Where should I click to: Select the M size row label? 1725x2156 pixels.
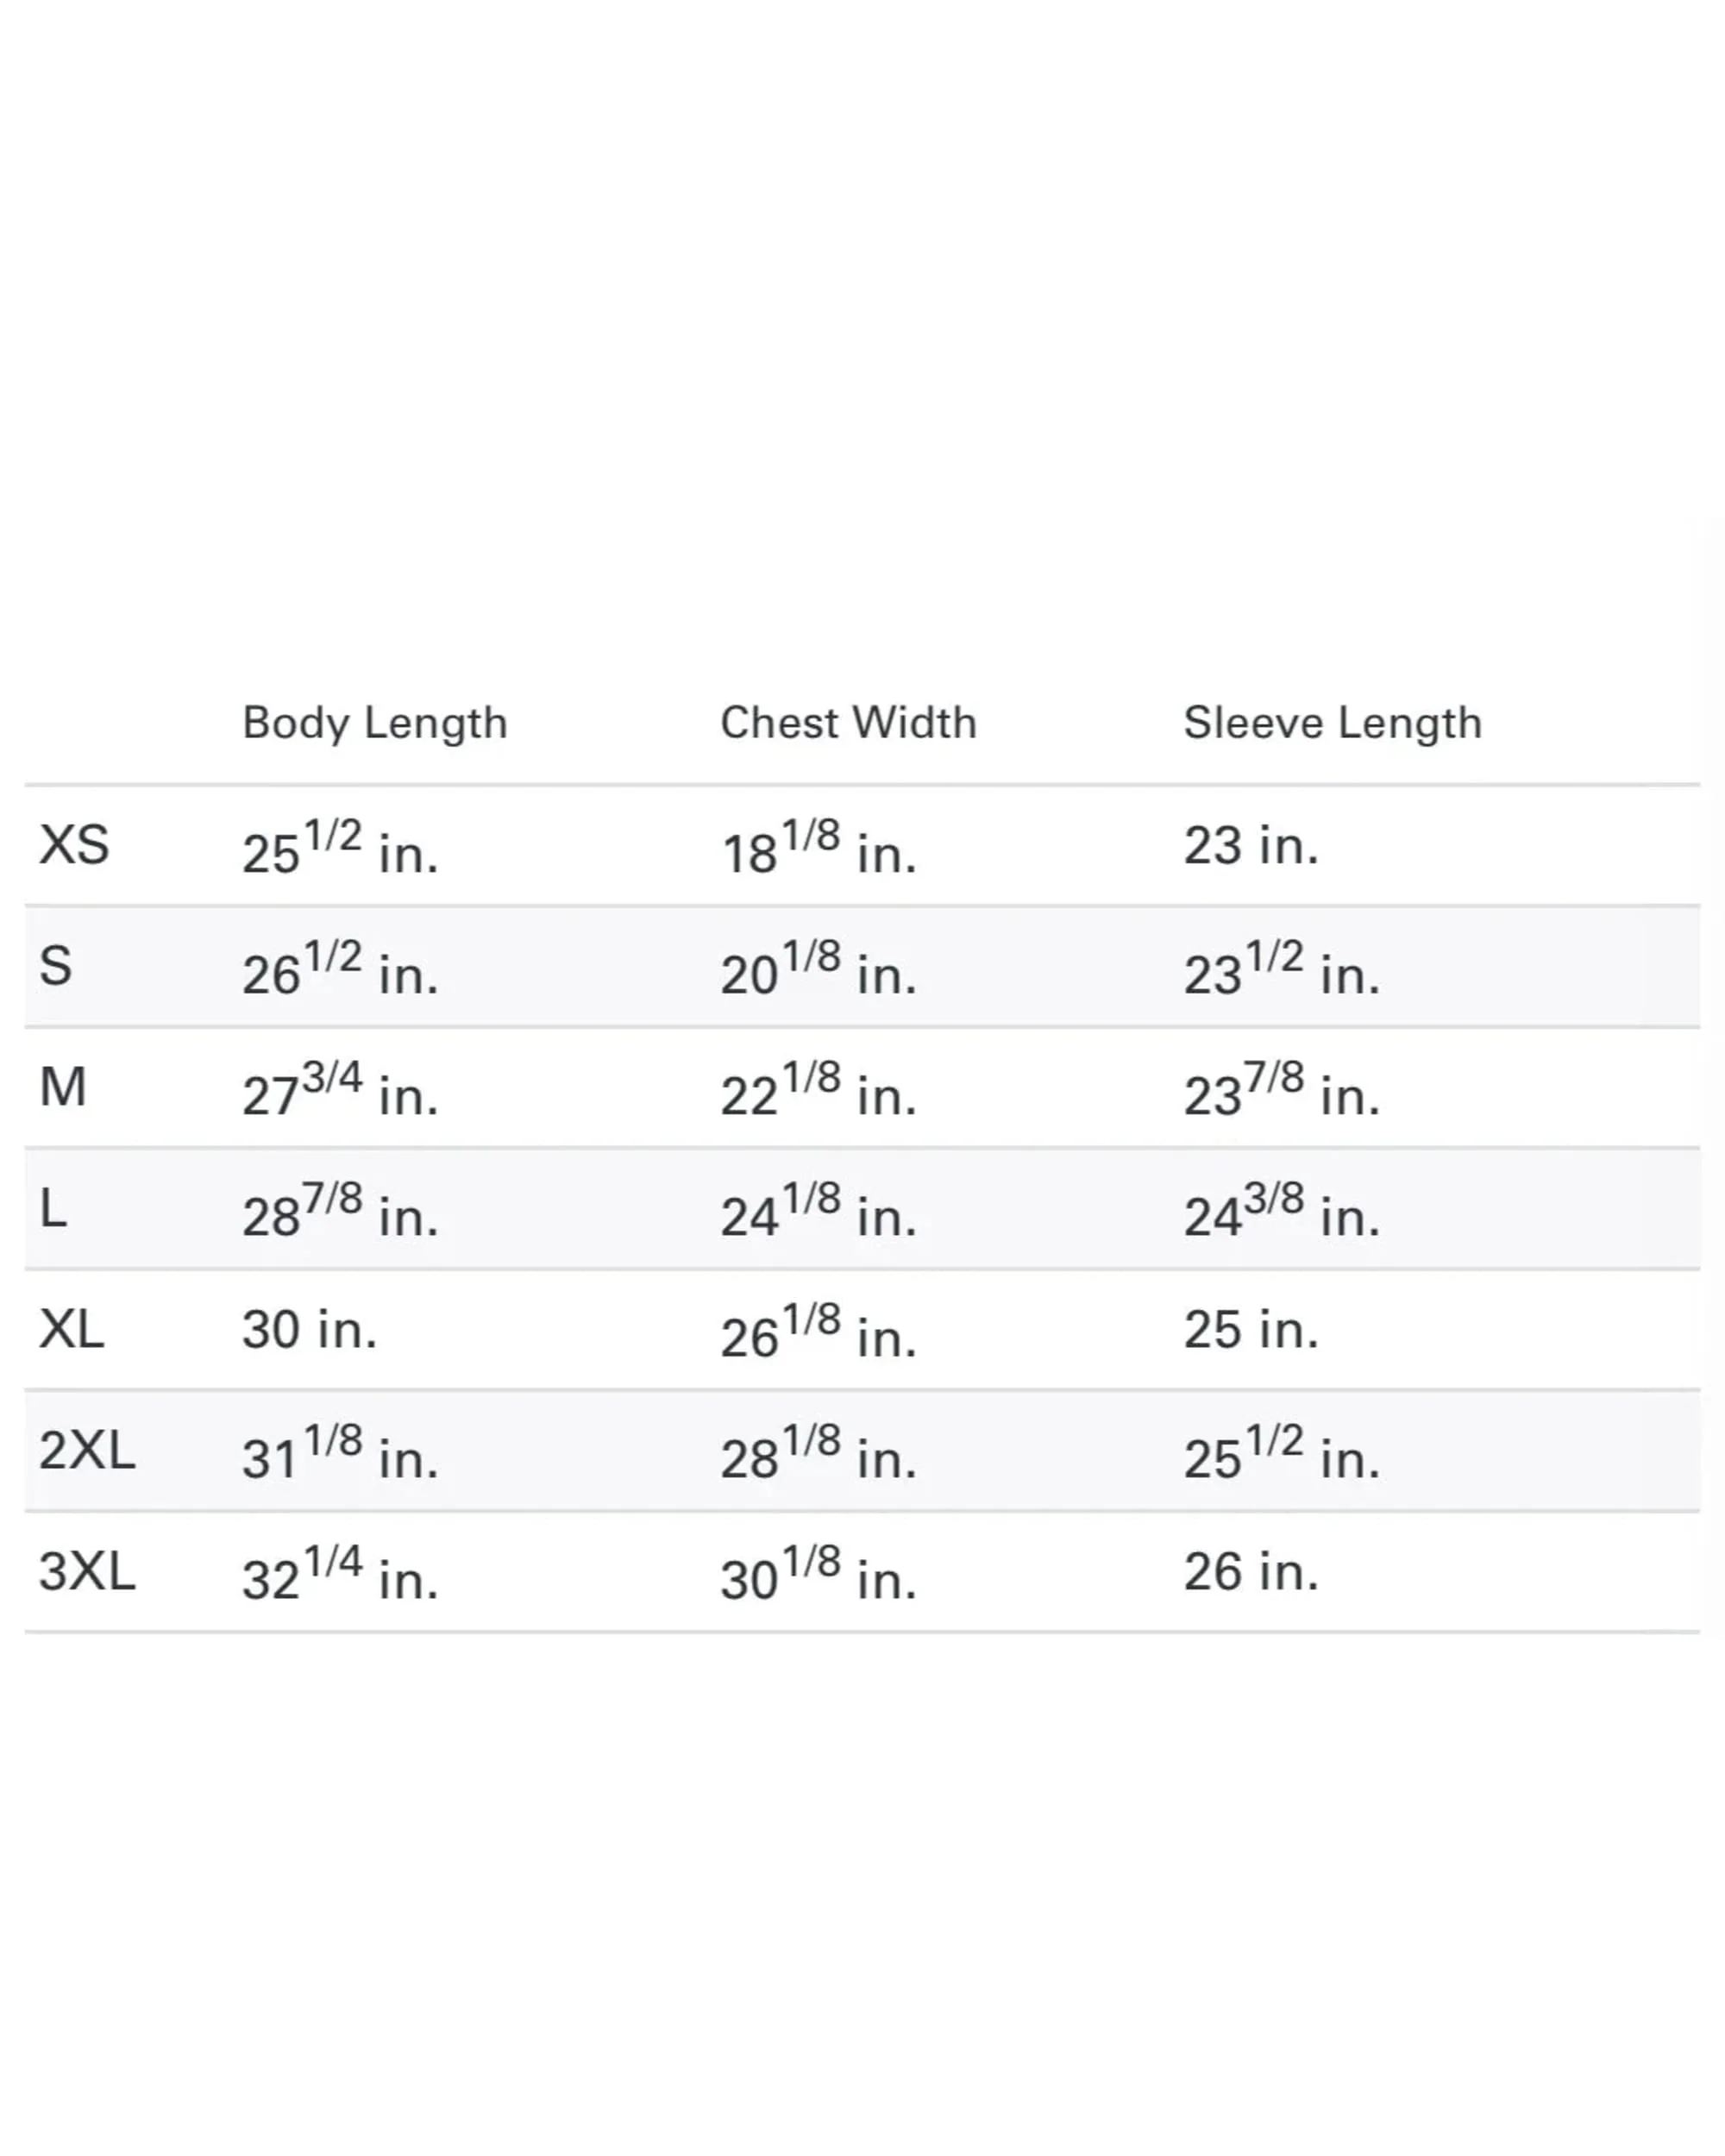coord(63,1088)
